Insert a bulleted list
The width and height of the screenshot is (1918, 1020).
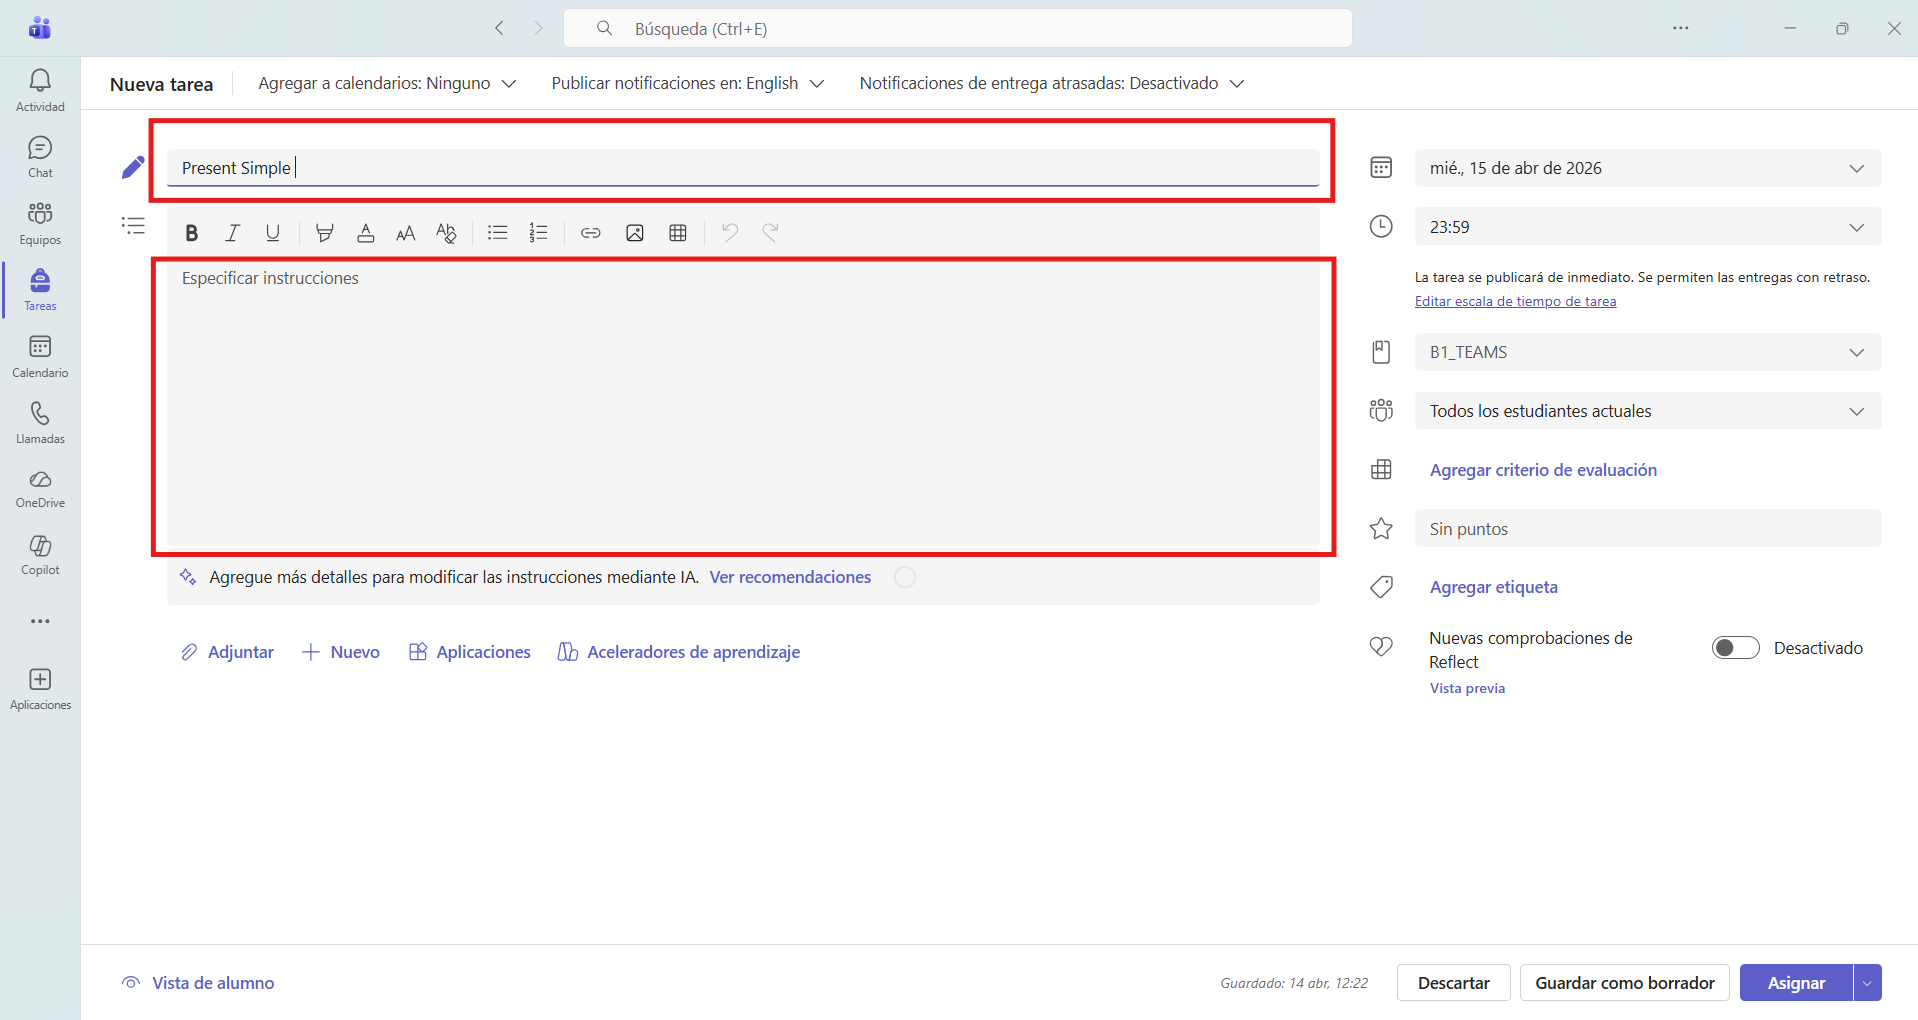pyautogui.click(x=497, y=233)
